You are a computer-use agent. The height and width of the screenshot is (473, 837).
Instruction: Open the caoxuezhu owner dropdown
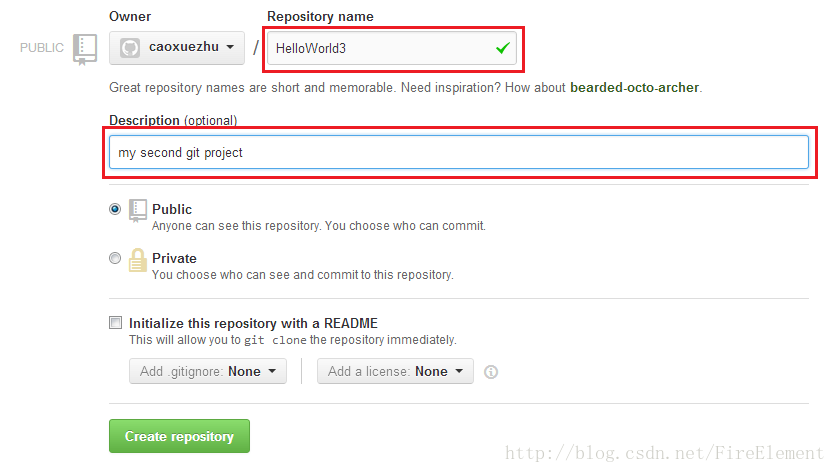(177, 48)
